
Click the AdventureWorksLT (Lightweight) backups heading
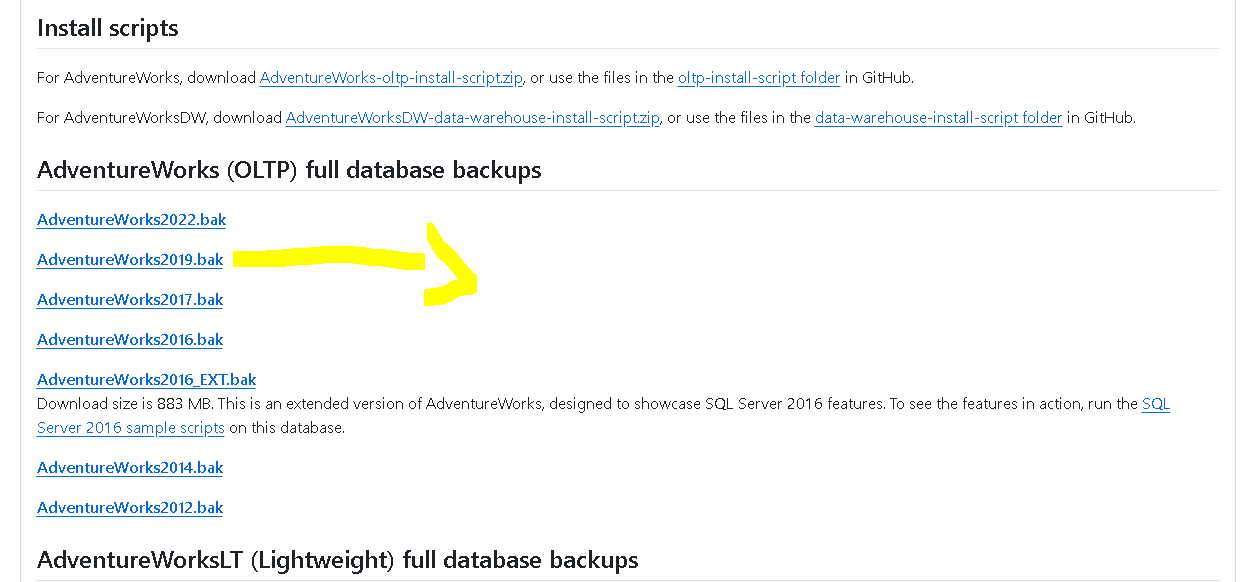click(337, 559)
